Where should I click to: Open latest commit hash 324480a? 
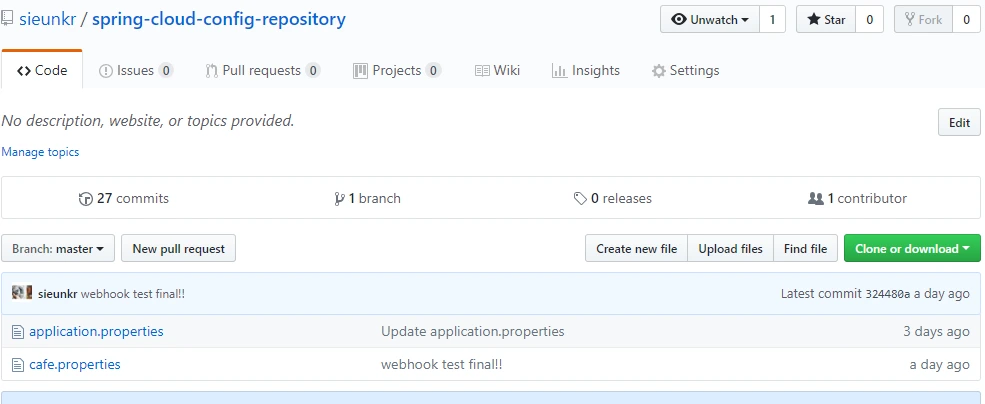(x=887, y=294)
